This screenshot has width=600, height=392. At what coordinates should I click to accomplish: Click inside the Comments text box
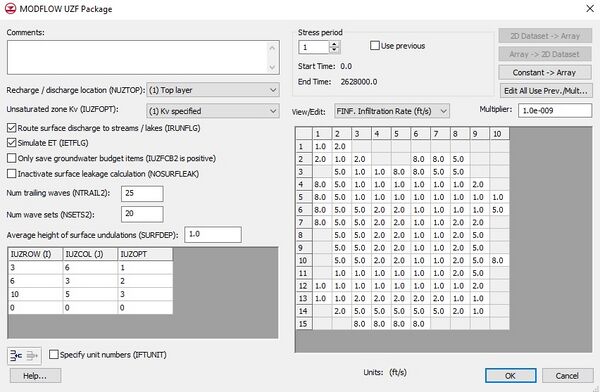coord(137,57)
